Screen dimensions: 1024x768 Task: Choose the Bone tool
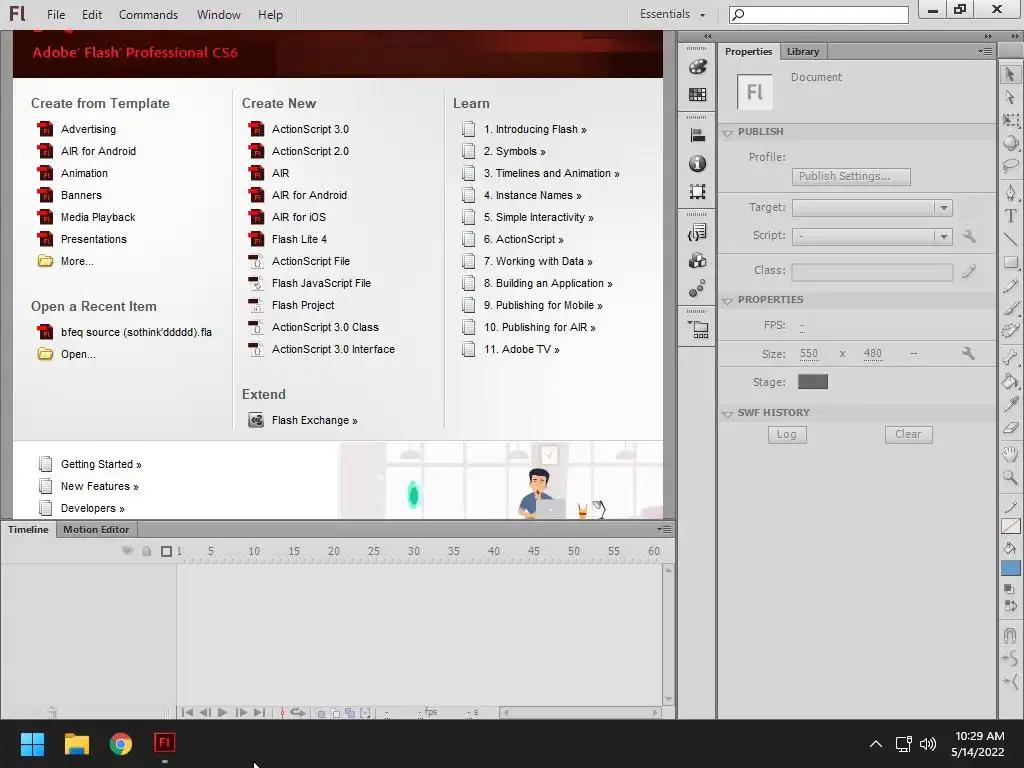[x=1010, y=357]
